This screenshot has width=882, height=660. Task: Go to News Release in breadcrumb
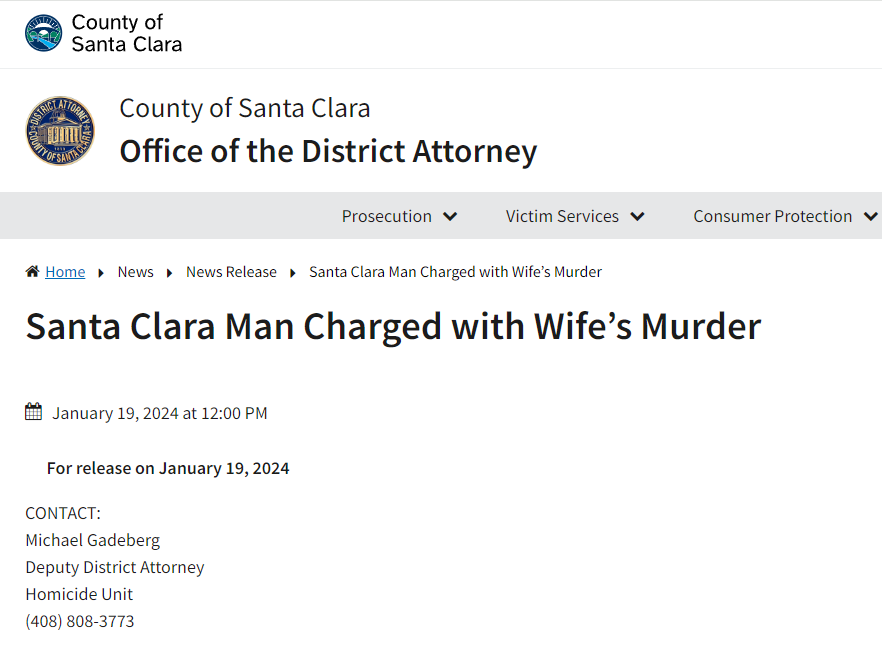[231, 272]
